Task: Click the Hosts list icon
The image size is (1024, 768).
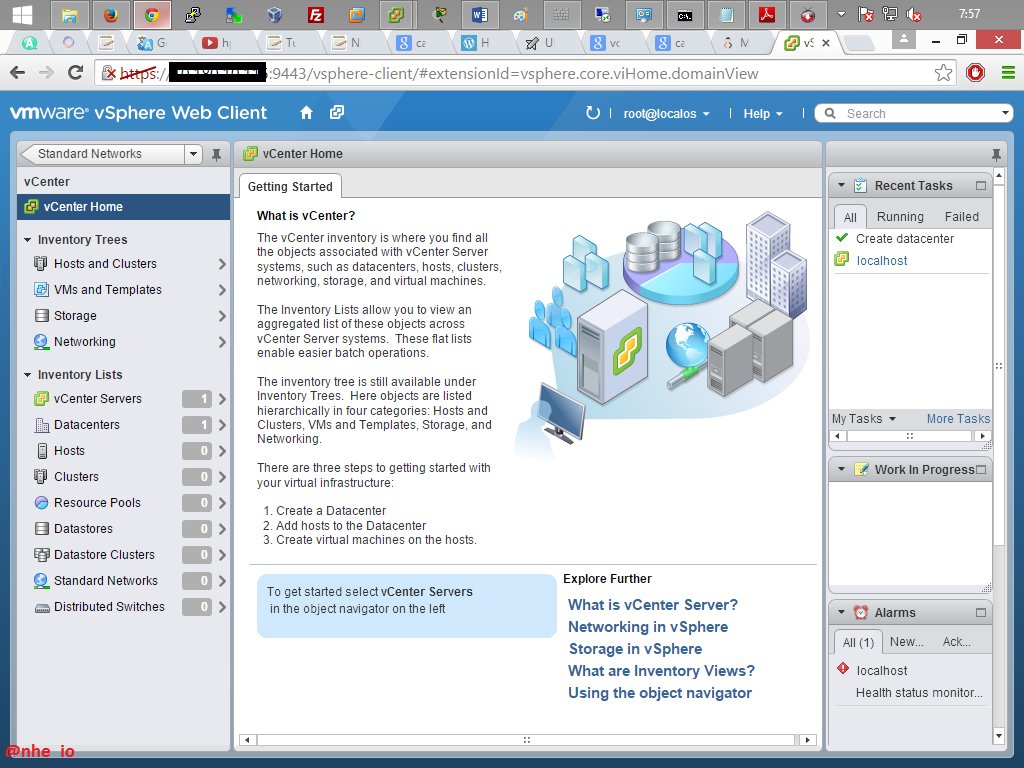Action: pyautogui.click(x=42, y=451)
